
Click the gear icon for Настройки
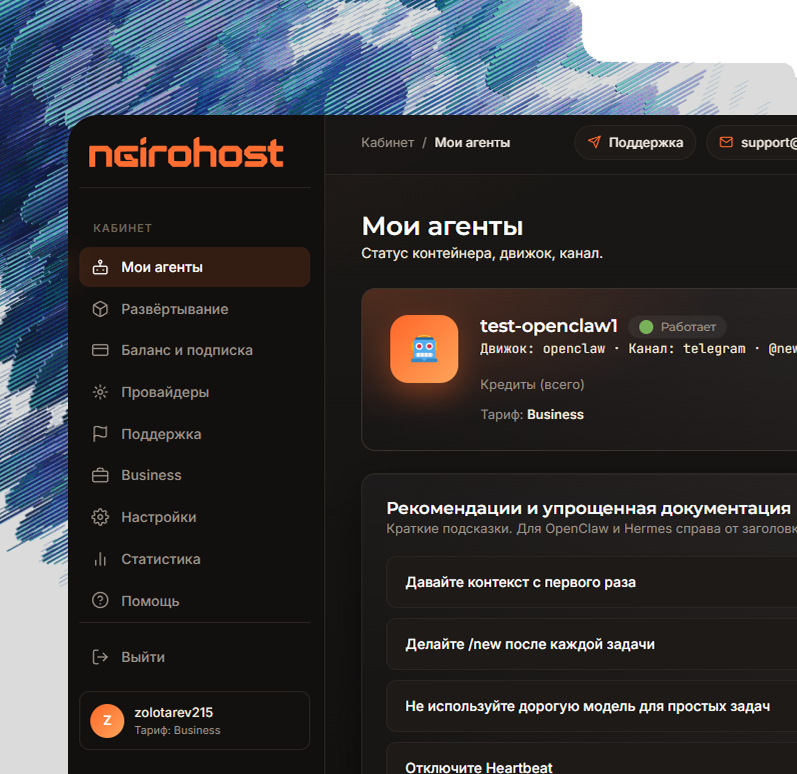pos(100,517)
